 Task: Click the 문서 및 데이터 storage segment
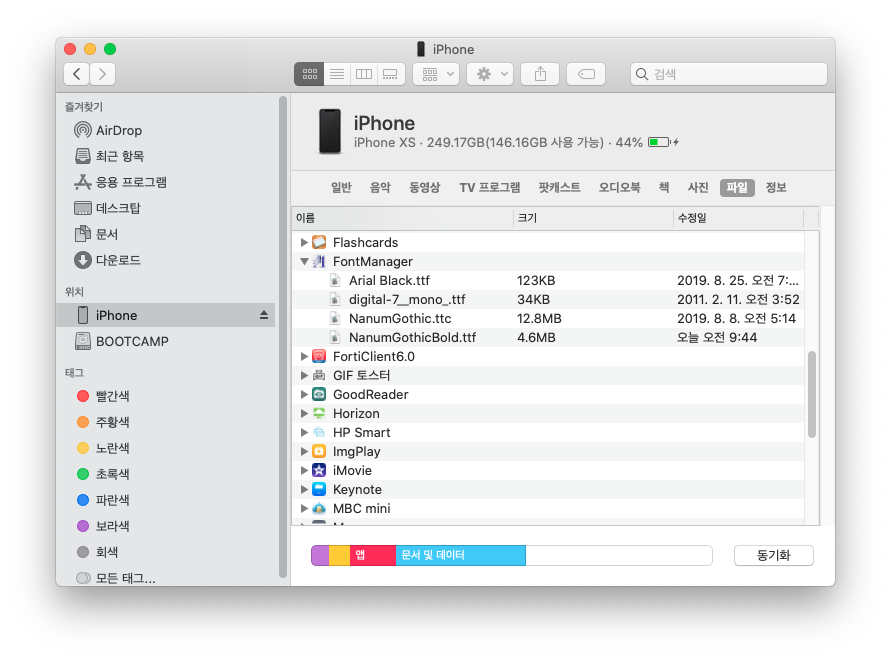coord(460,555)
